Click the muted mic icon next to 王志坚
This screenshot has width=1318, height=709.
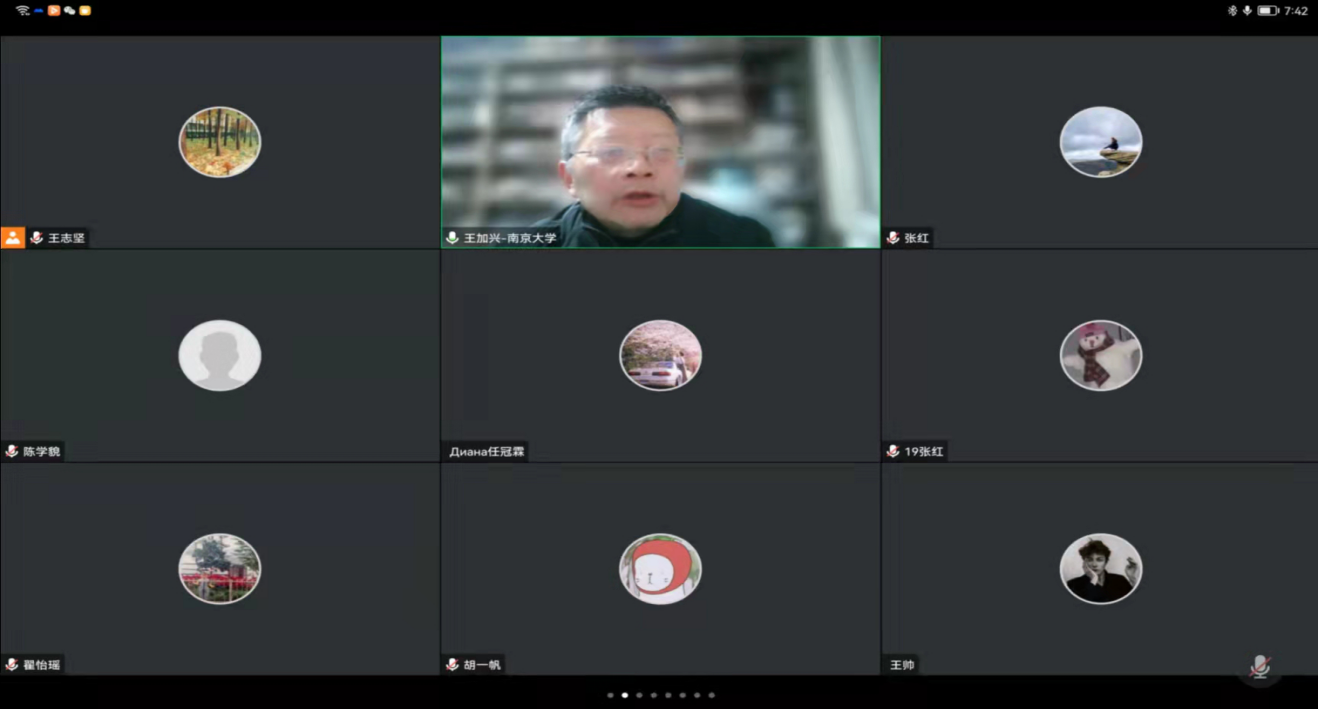click(37, 238)
